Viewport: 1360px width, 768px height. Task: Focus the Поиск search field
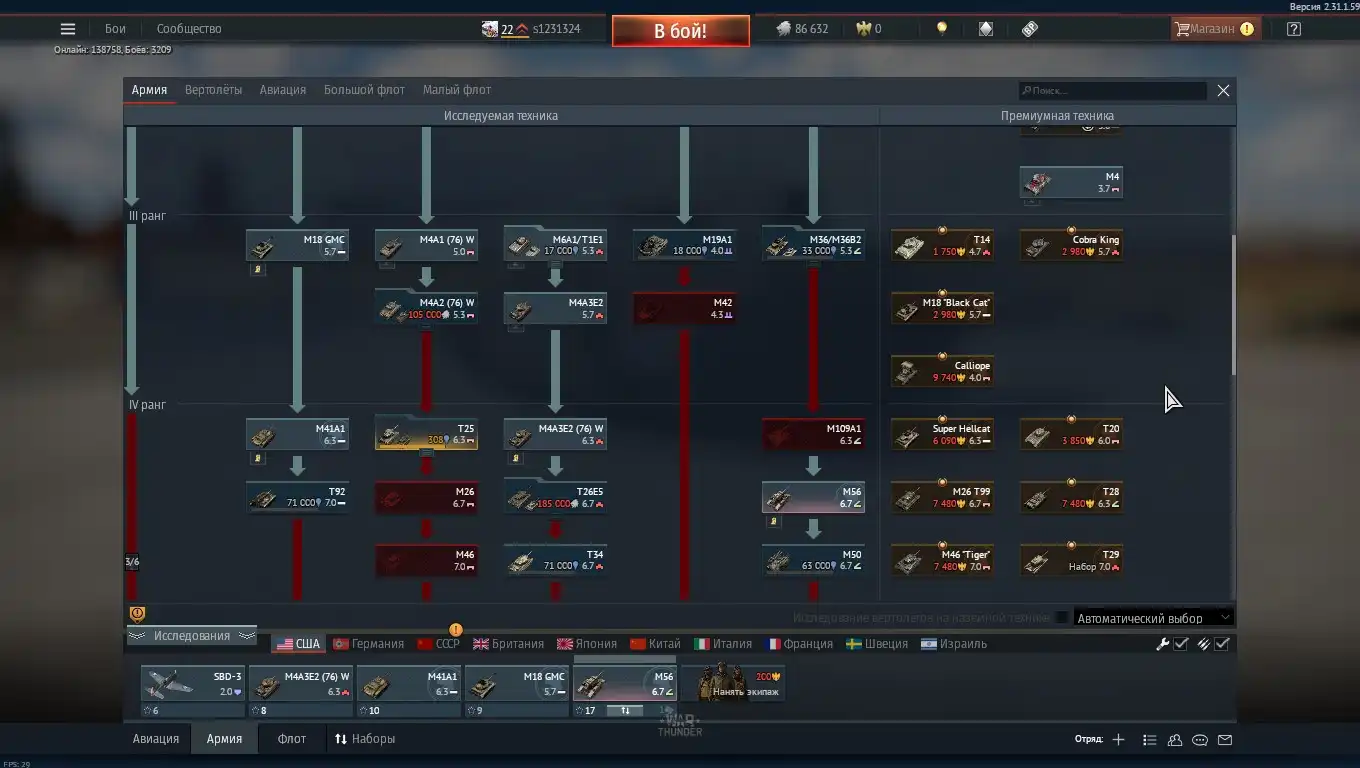tap(1113, 91)
